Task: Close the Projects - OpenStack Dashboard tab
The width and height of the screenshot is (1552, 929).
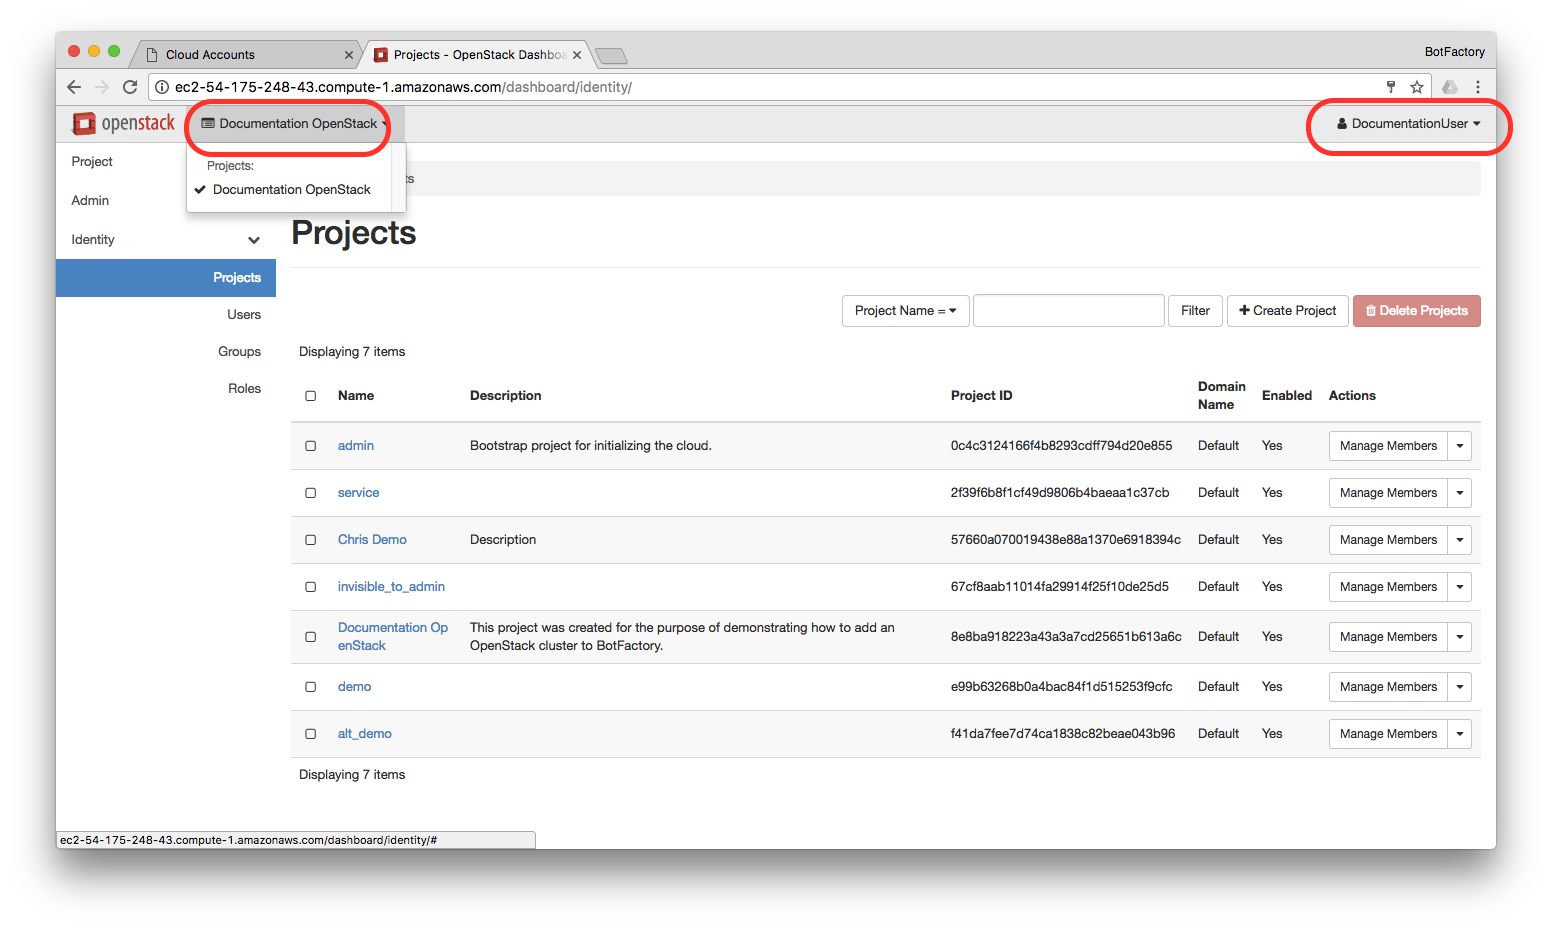Action: pyautogui.click(x=577, y=55)
